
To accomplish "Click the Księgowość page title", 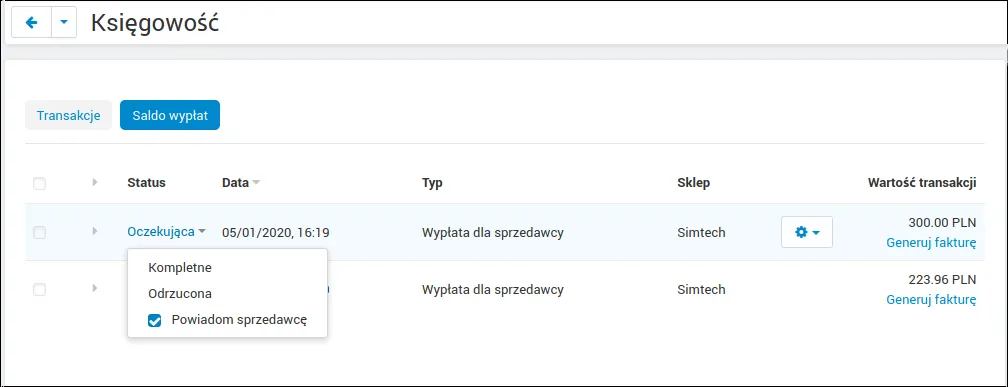I will click(155, 23).
